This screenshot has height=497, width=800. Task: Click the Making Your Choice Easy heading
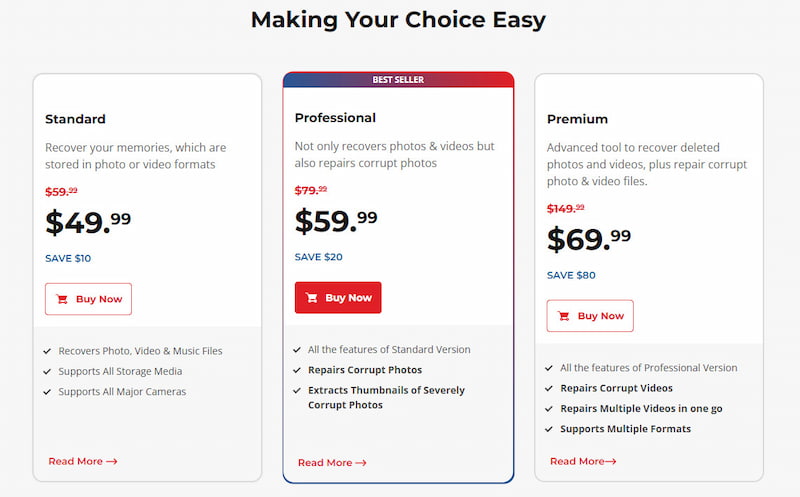pos(398,20)
